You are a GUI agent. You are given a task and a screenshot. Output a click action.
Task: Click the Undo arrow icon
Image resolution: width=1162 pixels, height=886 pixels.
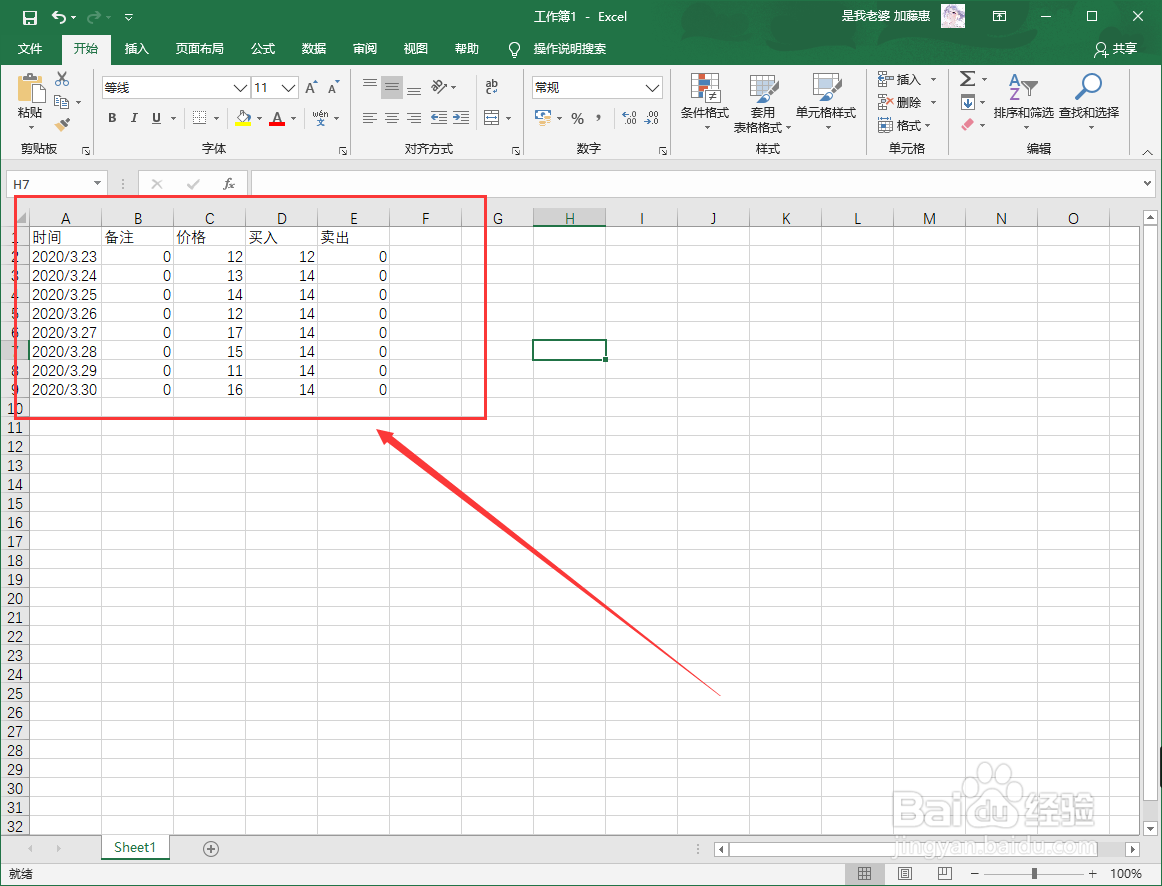pyautogui.click(x=59, y=16)
